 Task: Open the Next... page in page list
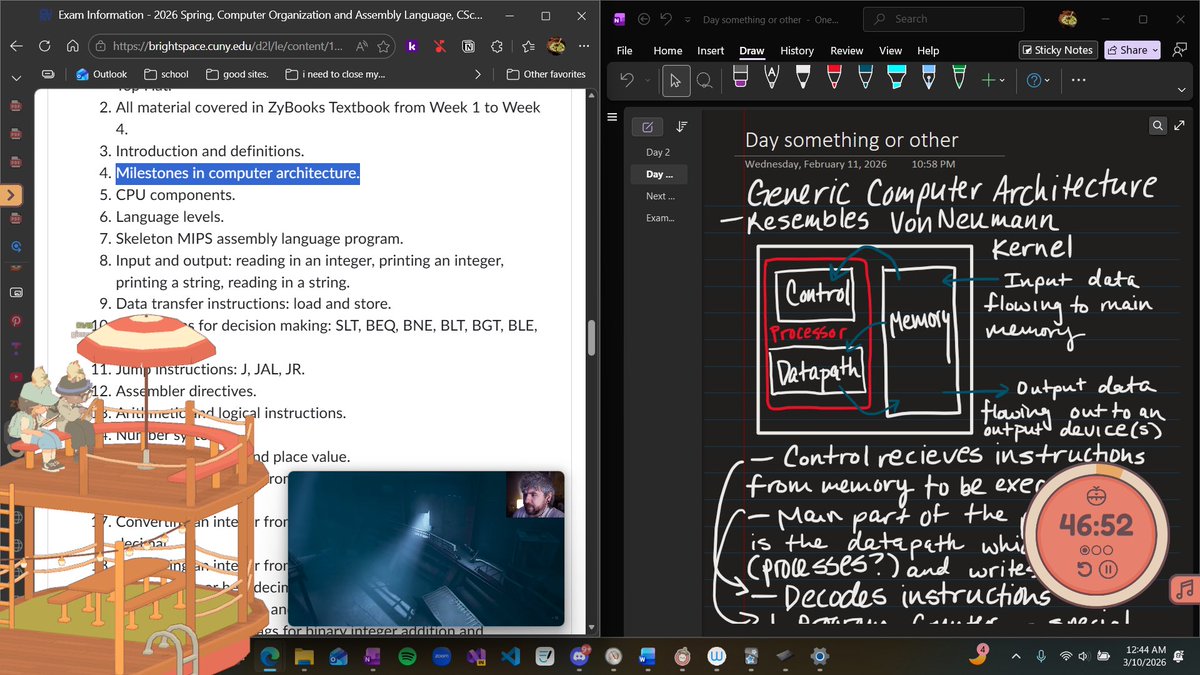click(x=658, y=196)
